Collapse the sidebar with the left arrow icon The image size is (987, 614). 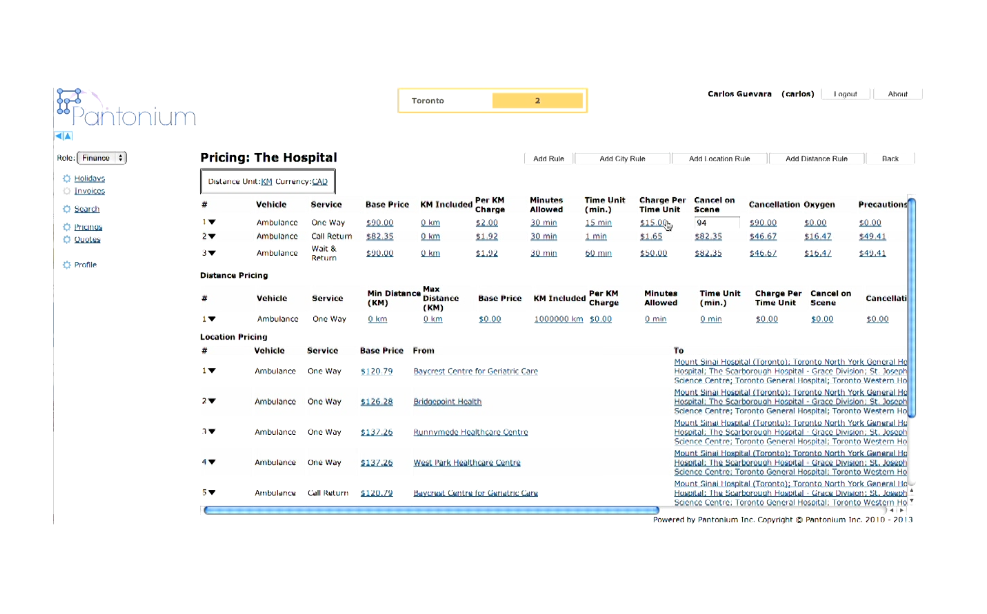point(59,136)
